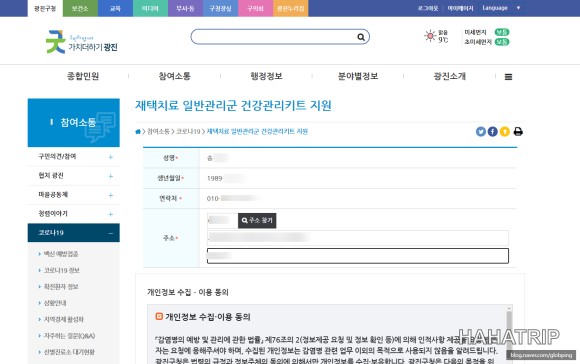This screenshot has width=580, height=364.
Task: Collapse 코로나19 section with minus icon
Action: pyautogui.click(x=111, y=233)
